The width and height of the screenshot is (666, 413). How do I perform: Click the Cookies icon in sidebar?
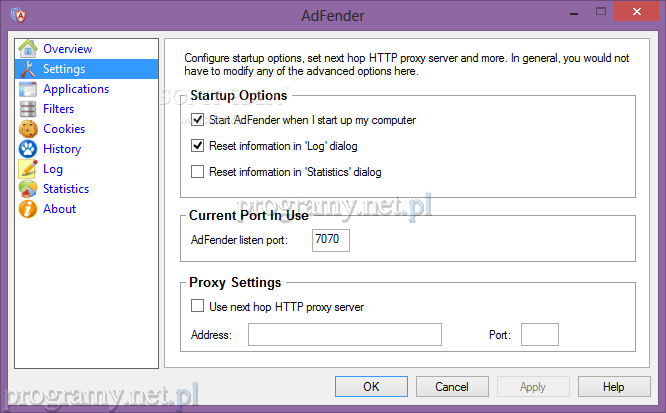click(27, 129)
